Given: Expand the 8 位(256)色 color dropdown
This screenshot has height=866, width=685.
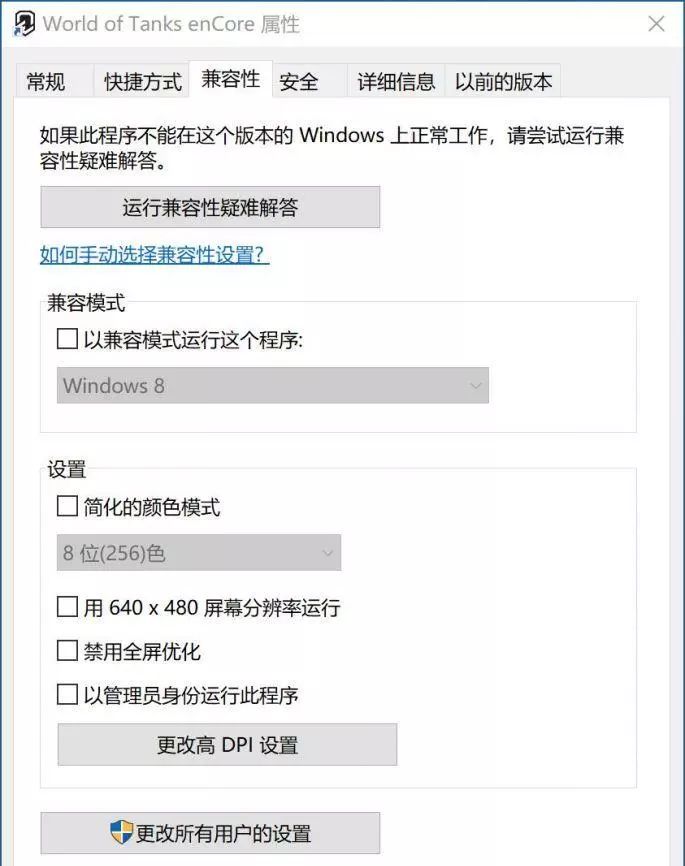Looking at the screenshot, I should click(x=199, y=553).
